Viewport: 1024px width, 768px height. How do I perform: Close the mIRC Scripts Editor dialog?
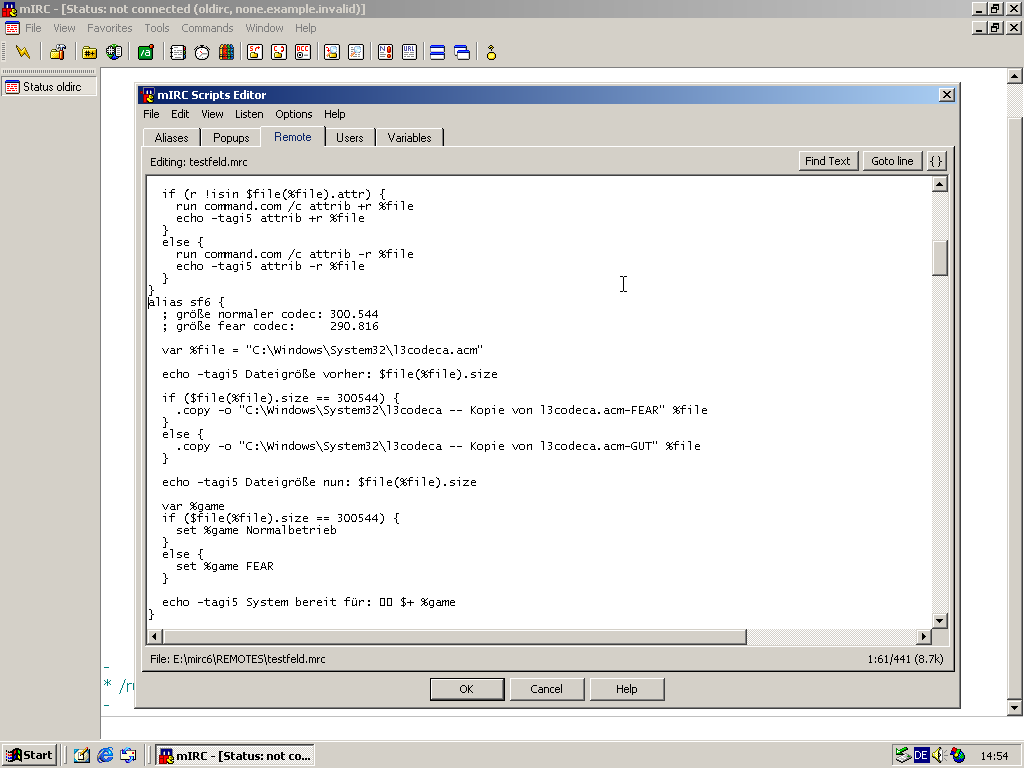point(947,95)
